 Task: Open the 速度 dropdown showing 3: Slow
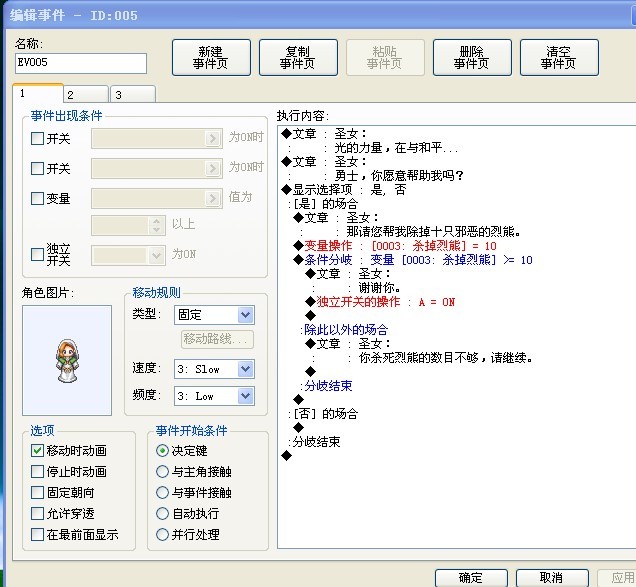(214, 369)
